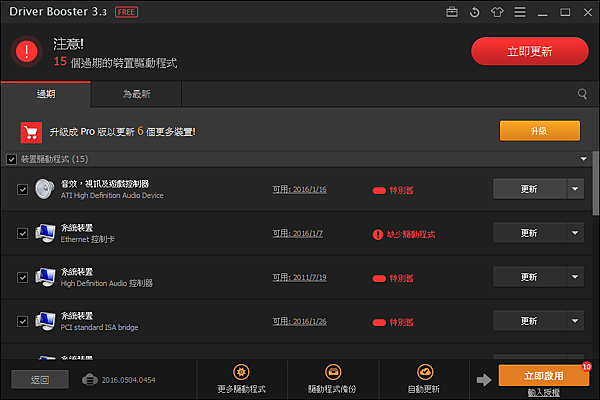Switch to the 過期 tab
Screen dimensions: 600x400
[46, 94]
